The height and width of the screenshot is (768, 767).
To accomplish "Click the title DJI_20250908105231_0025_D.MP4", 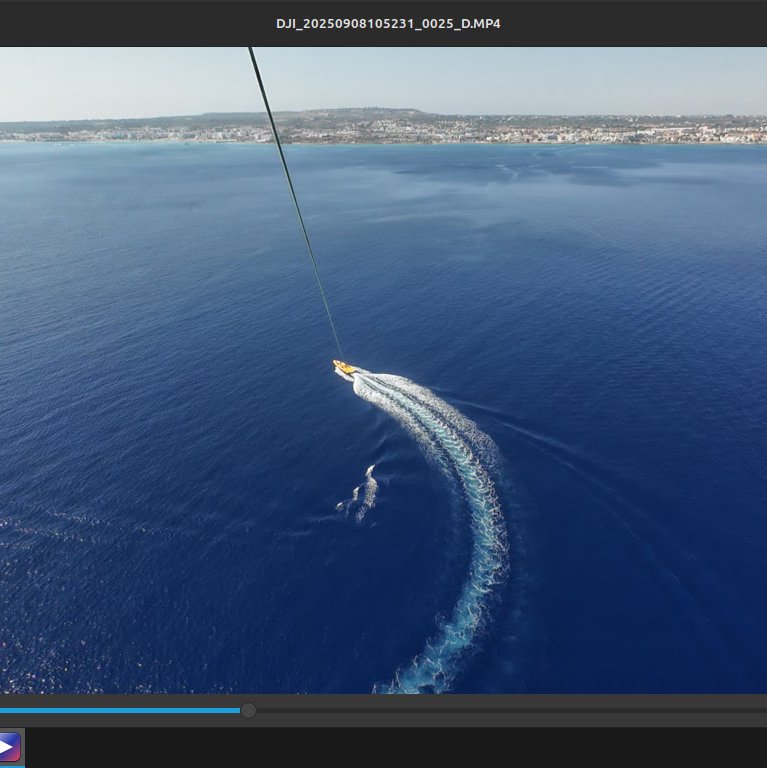I will [x=388, y=24].
